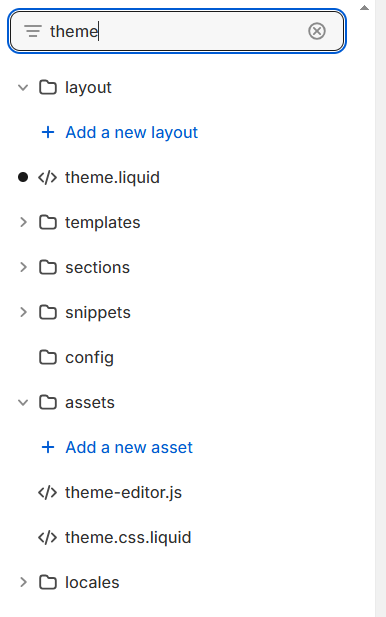
Task: Click the Add a new asset link
Action: (129, 447)
